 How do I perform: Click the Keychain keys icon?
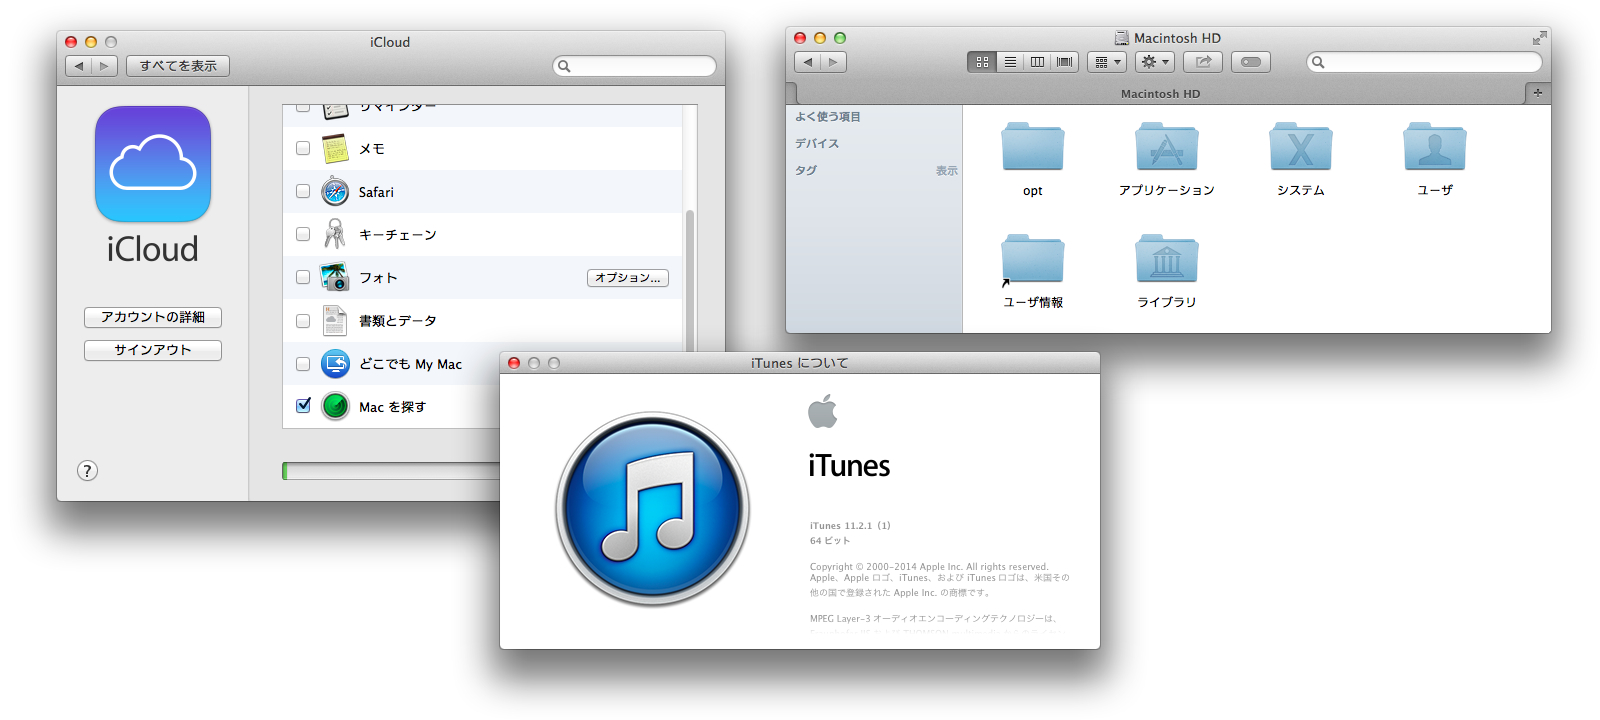coord(335,234)
